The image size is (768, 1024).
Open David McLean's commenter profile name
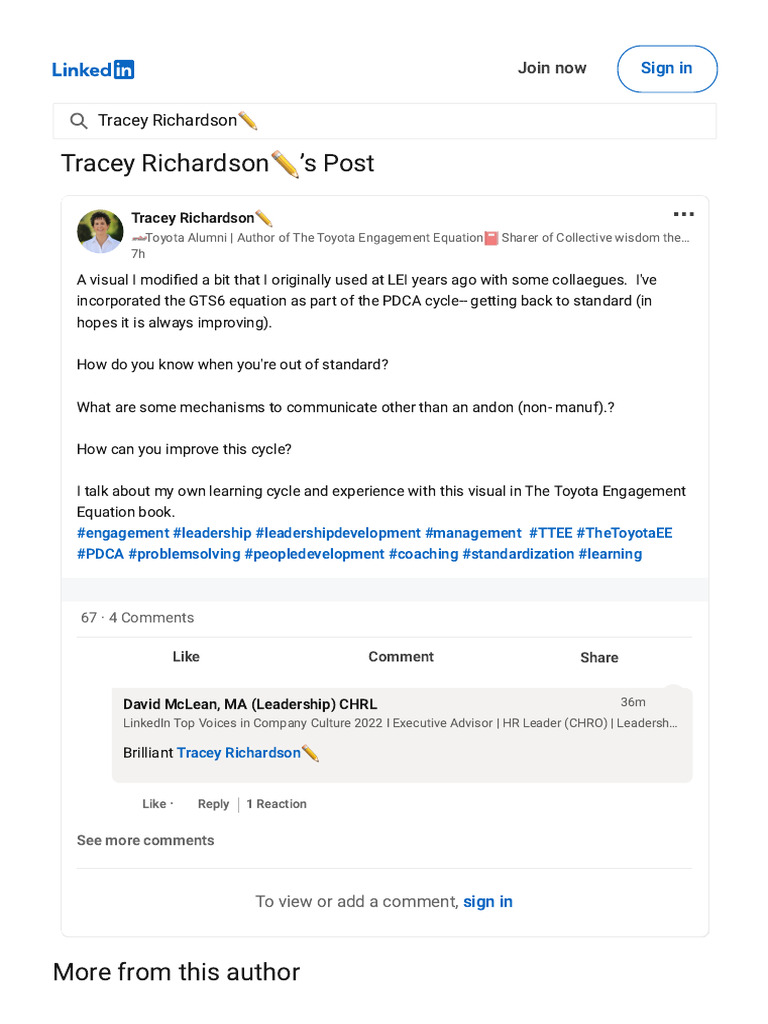[250, 704]
